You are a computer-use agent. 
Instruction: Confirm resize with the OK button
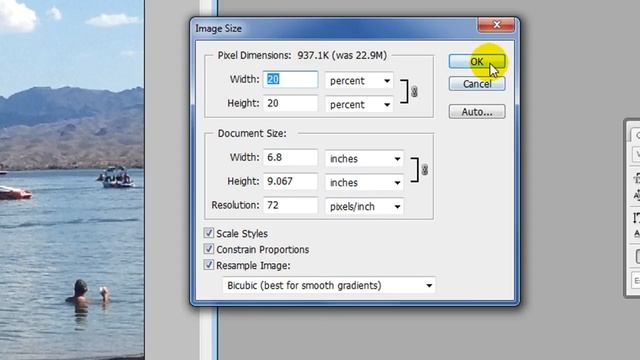point(477,62)
